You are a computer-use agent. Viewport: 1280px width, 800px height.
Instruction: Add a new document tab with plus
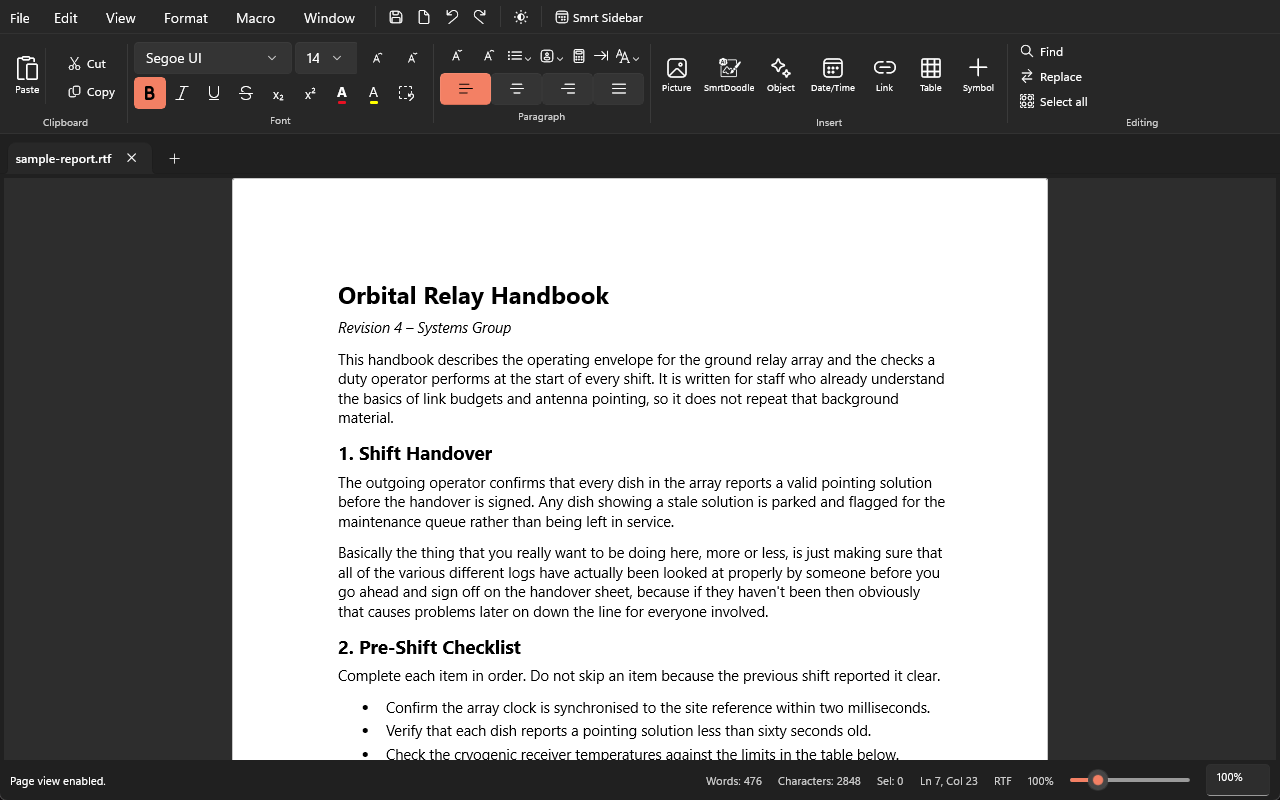[174, 158]
